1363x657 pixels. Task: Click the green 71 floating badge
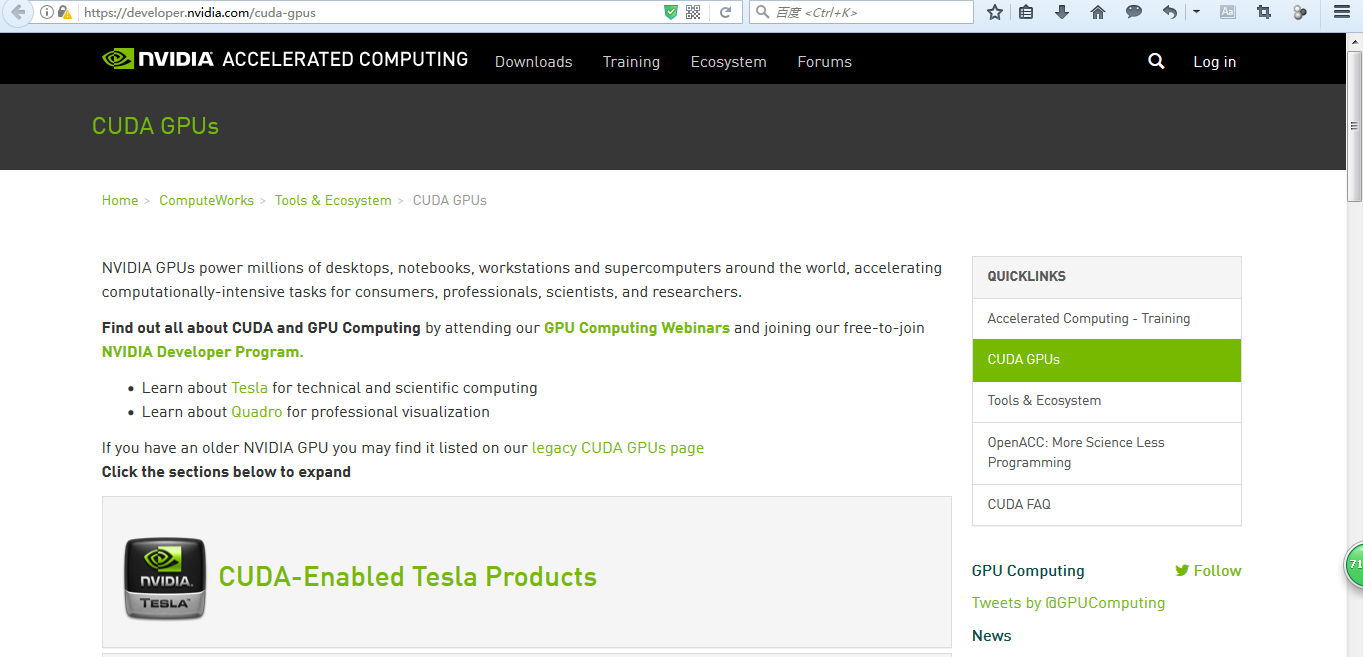click(x=1354, y=565)
